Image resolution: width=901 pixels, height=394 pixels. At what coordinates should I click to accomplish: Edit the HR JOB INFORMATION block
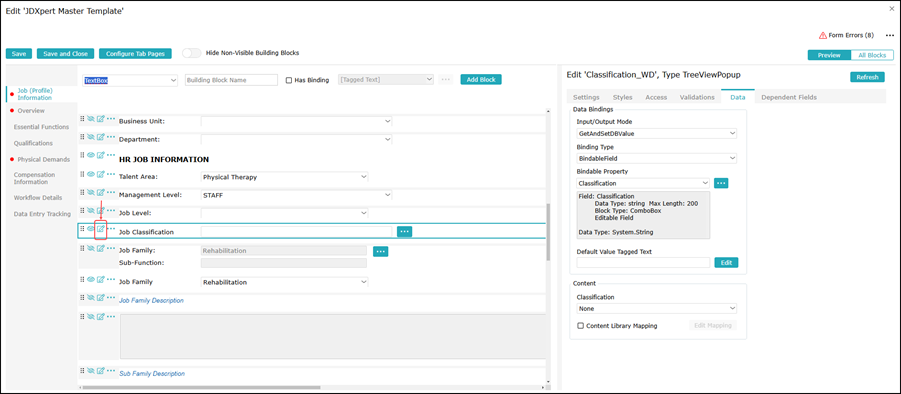pos(101,155)
